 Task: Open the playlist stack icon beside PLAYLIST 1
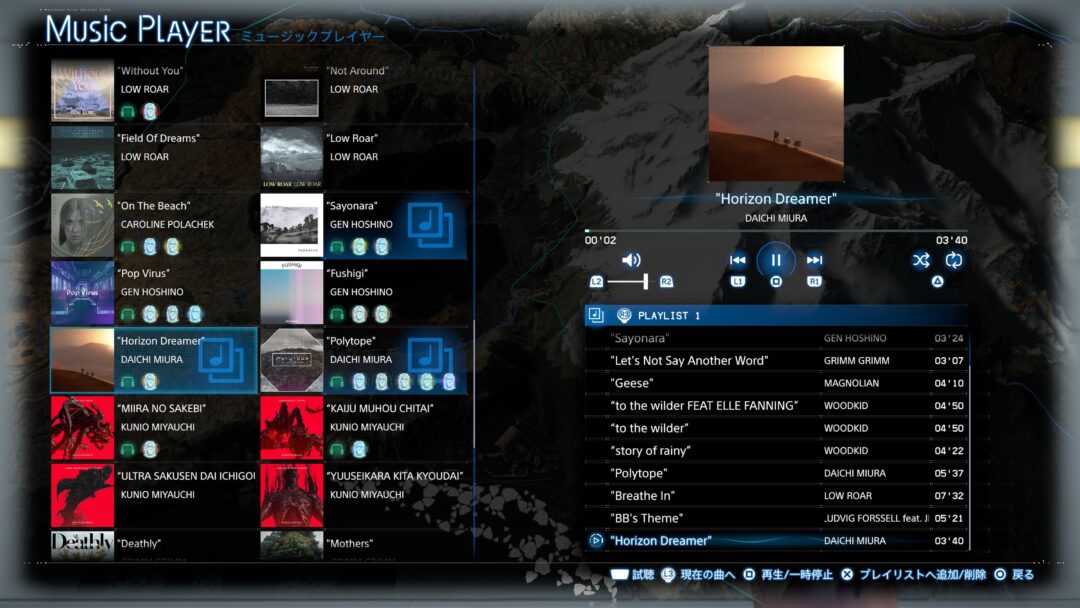(x=596, y=315)
